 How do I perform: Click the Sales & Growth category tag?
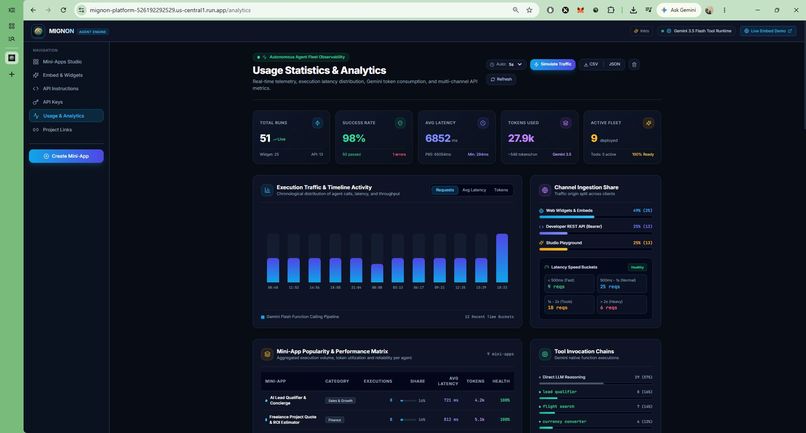[x=340, y=401]
